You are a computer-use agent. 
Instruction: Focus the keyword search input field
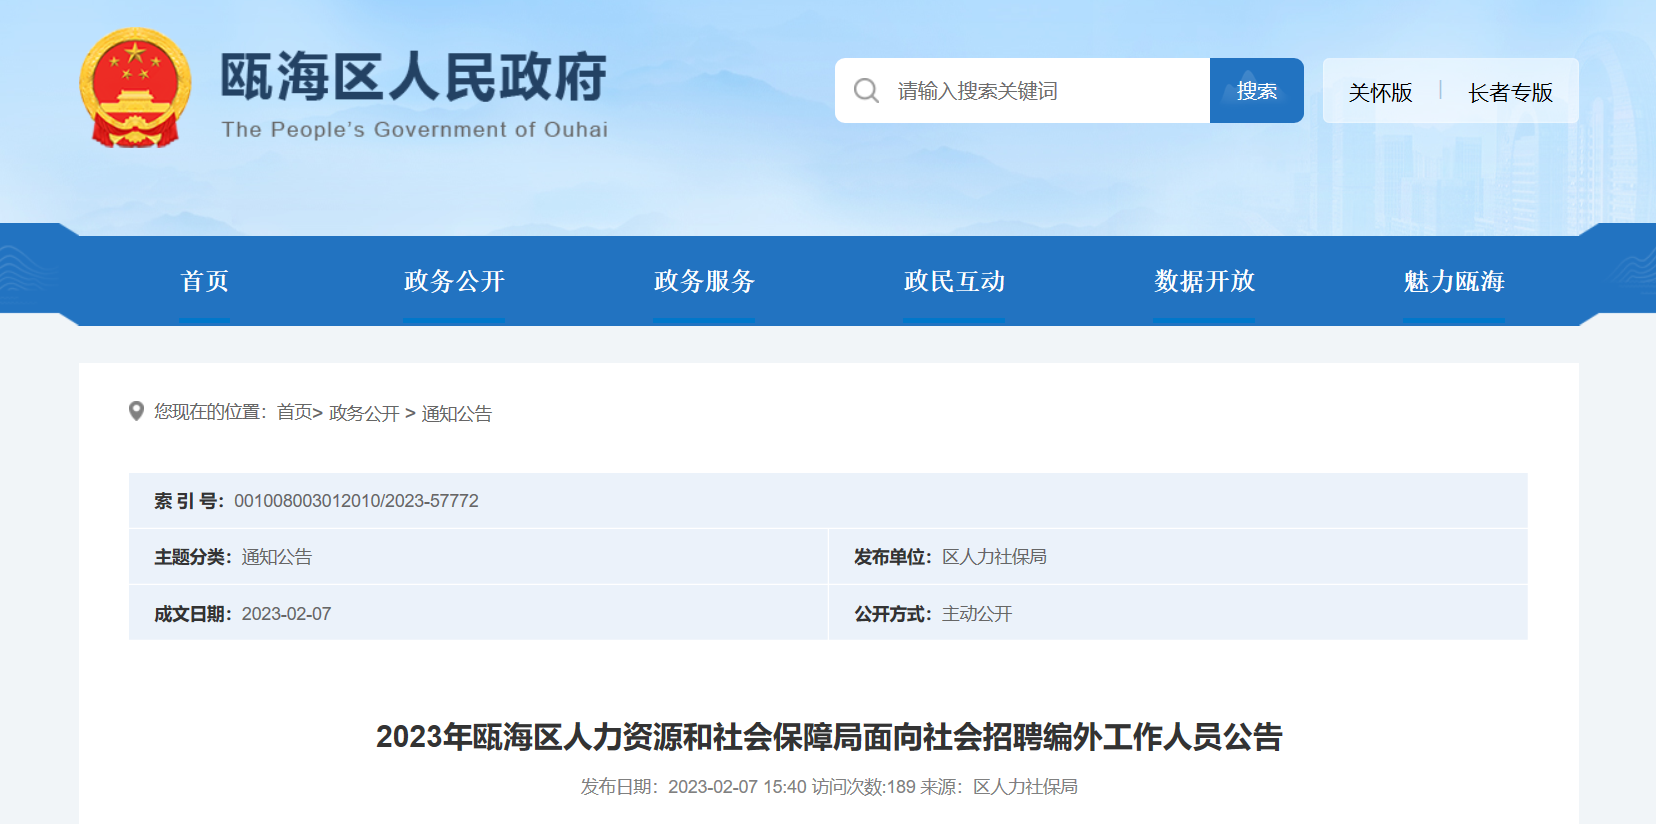click(x=1040, y=91)
